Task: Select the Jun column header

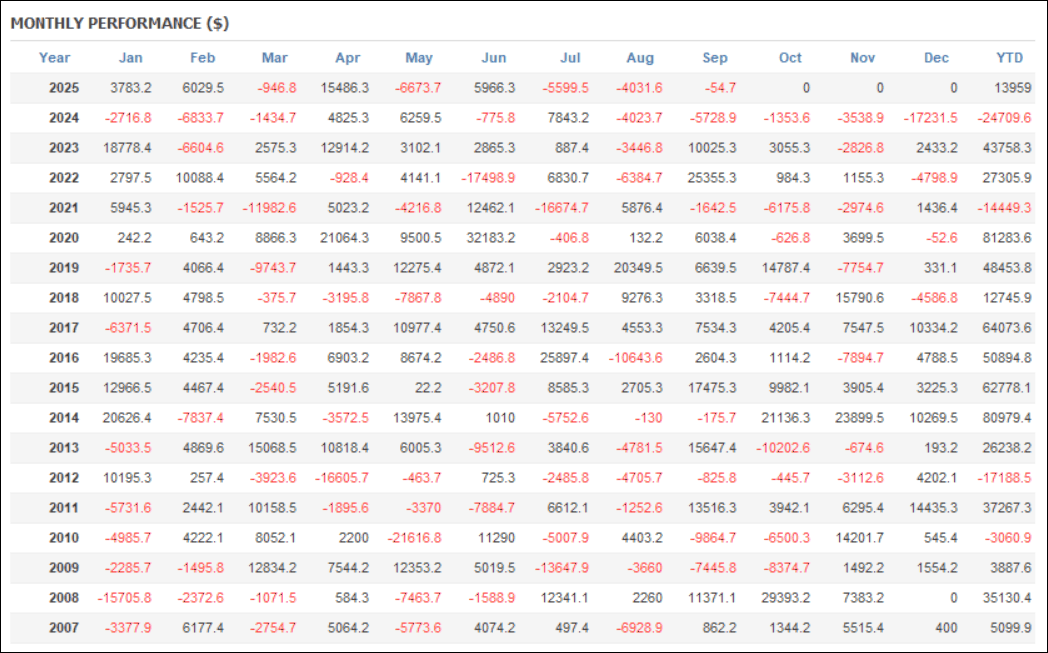Action: [x=494, y=58]
